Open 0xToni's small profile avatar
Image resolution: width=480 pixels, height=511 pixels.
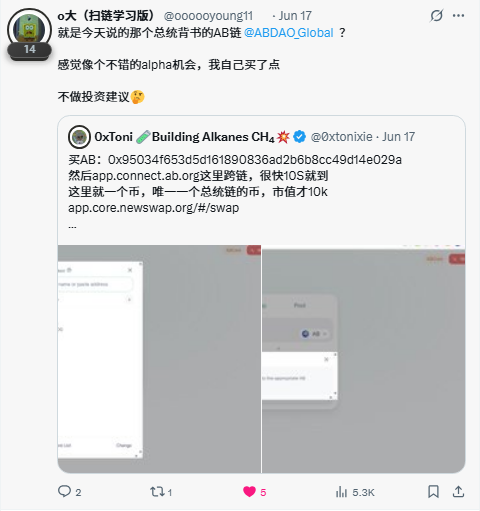click(79, 137)
